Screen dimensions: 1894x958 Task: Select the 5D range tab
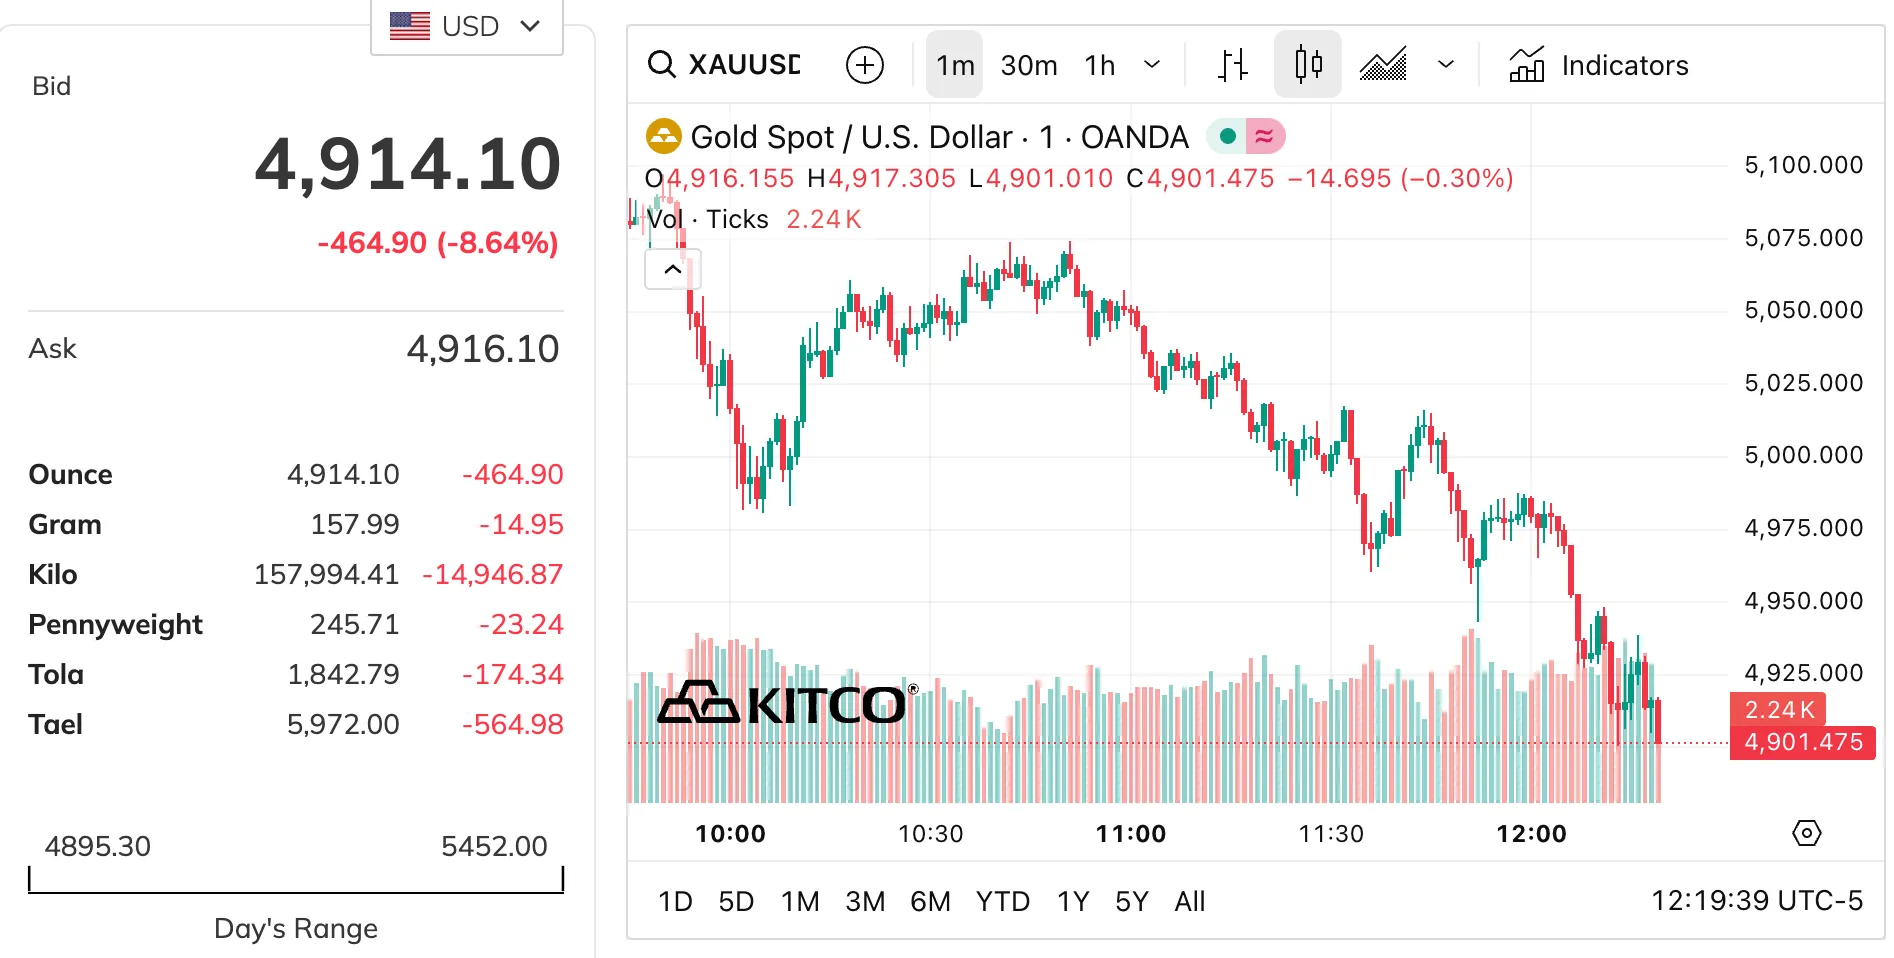(x=736, y=902)
